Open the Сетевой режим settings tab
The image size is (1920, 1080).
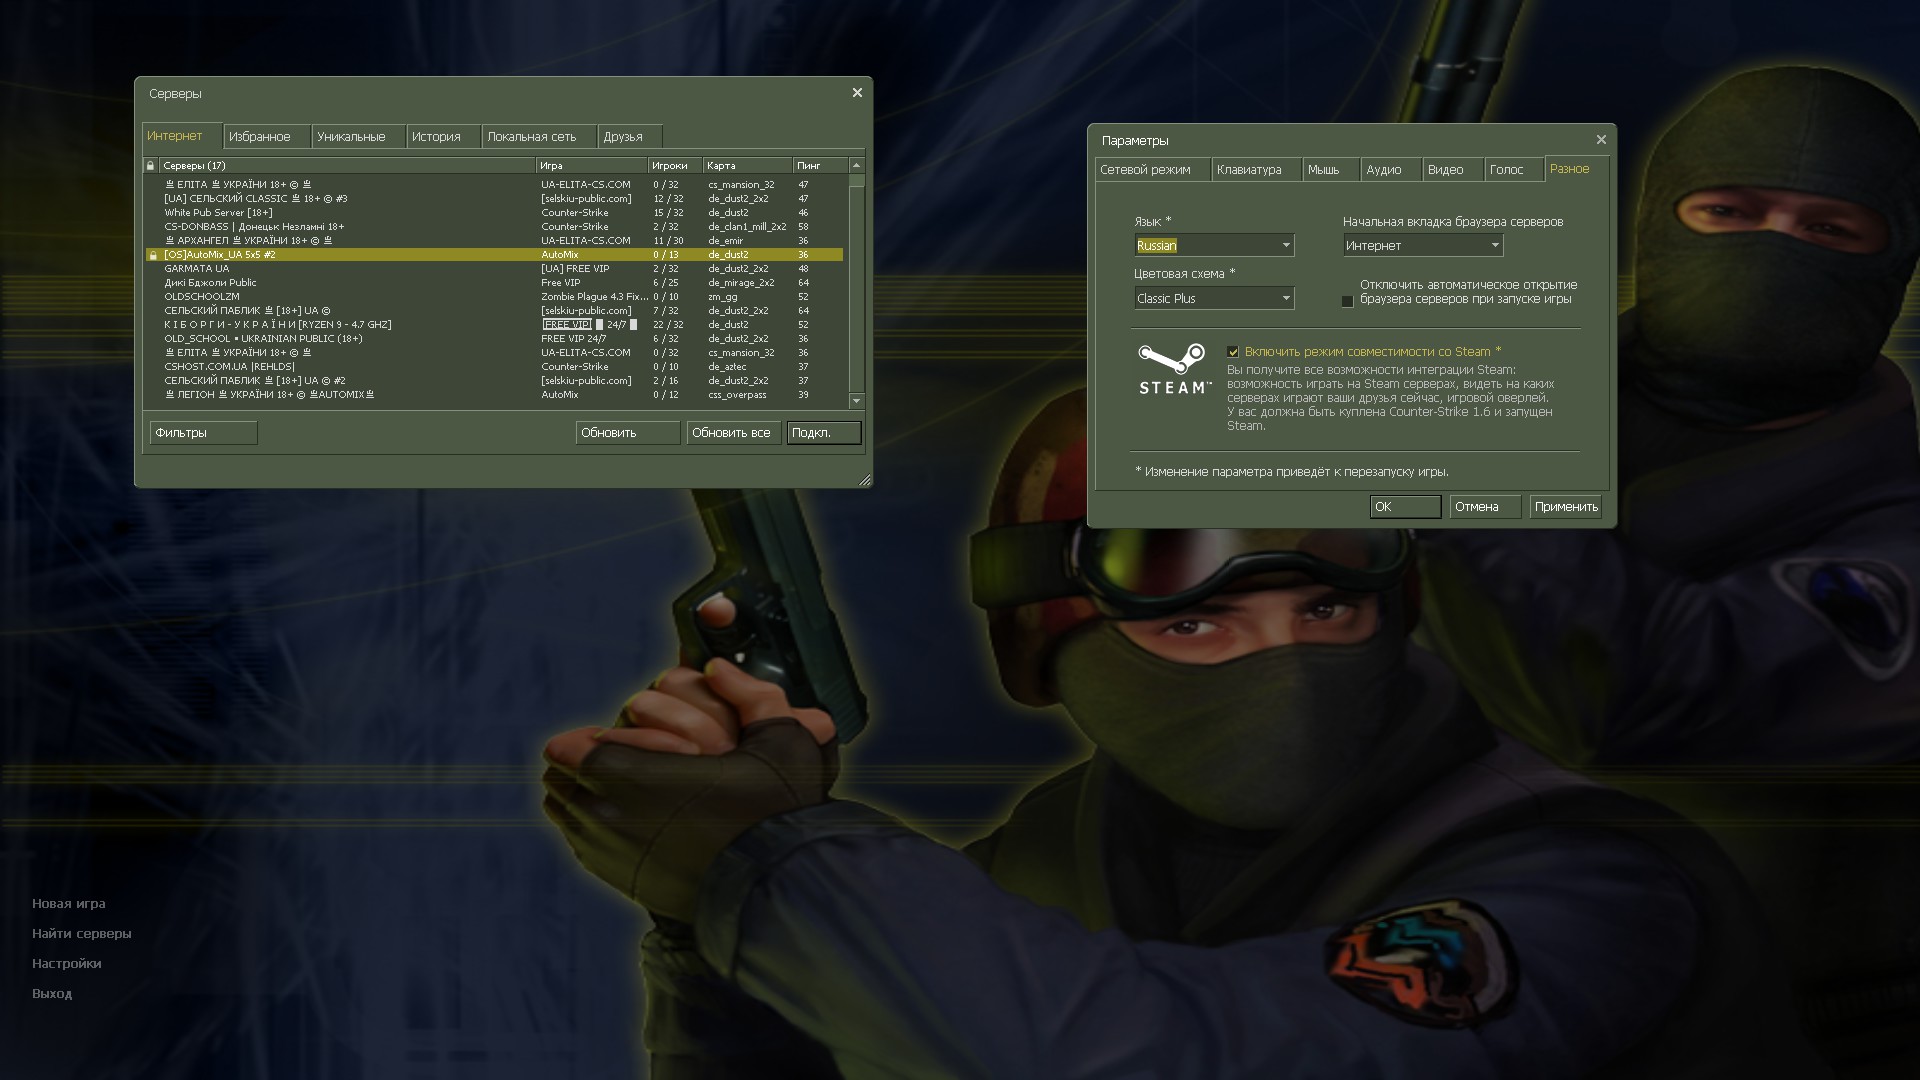point(1152,169)
